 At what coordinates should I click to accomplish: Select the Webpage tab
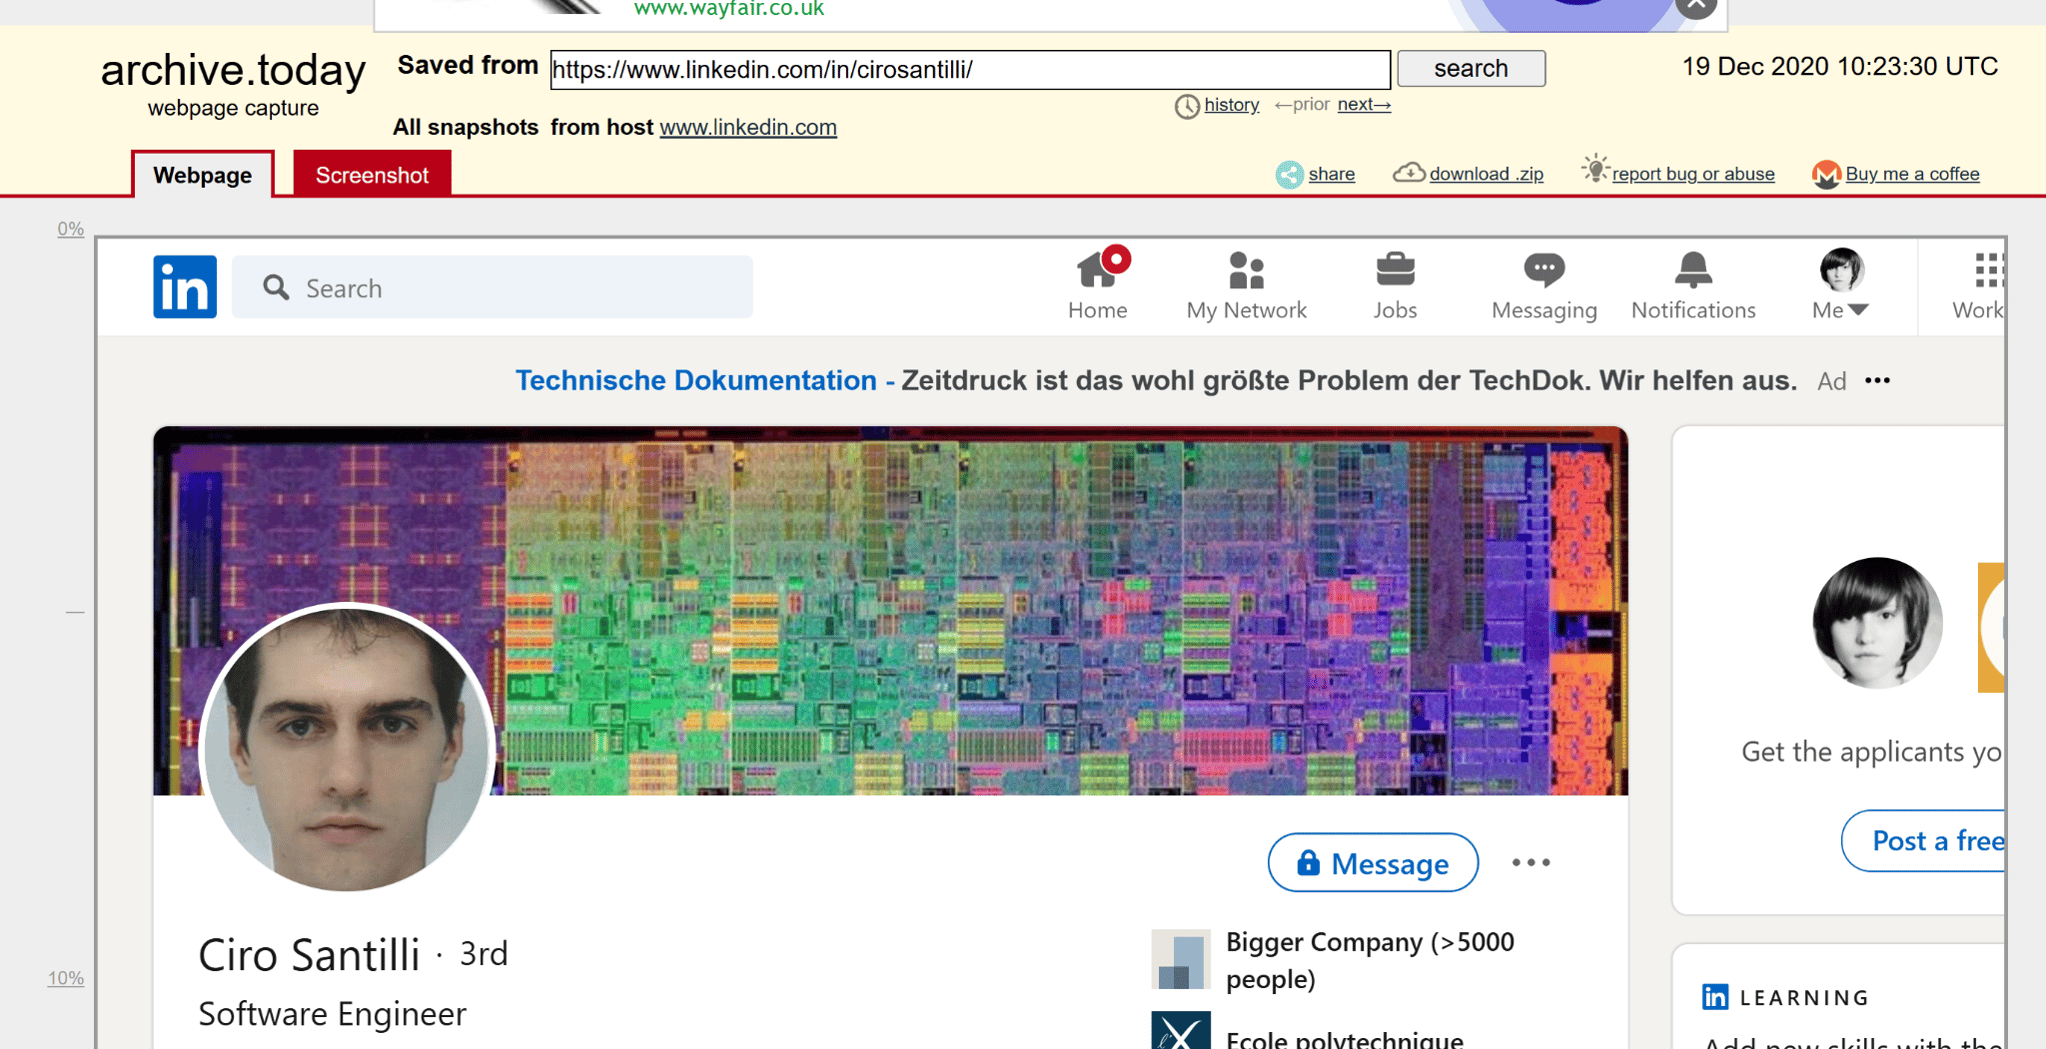202,175
